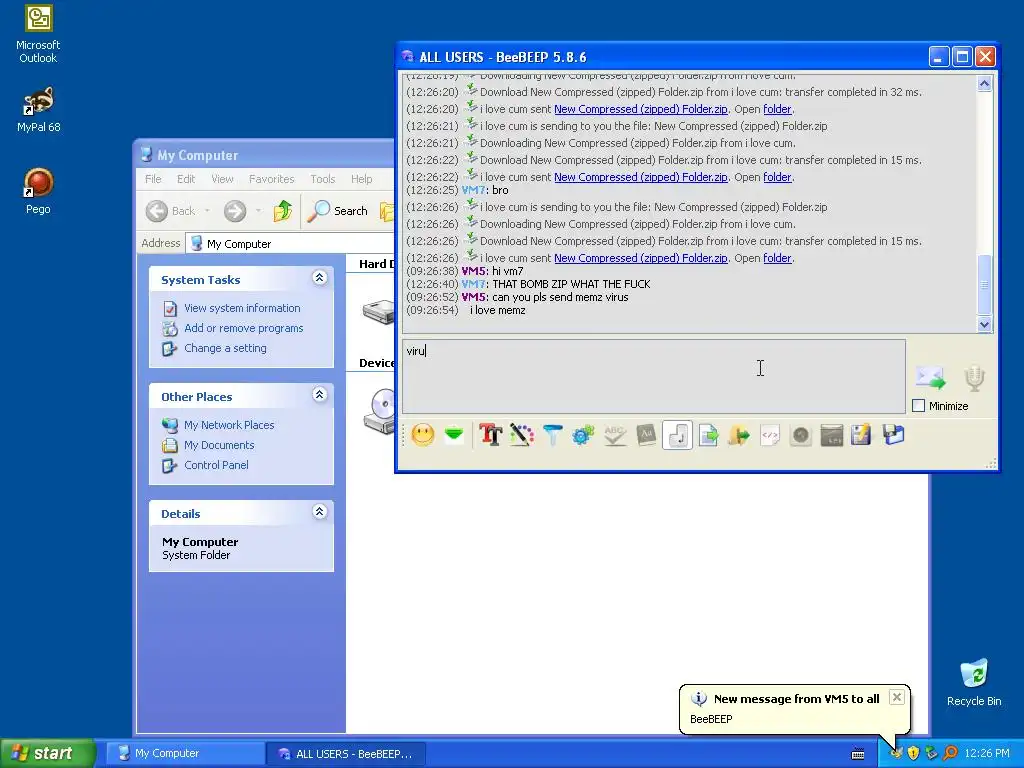Enable the Minimize checkbox in BeeBEEP
Viewport: 1024px width, 768px height.
918,406
